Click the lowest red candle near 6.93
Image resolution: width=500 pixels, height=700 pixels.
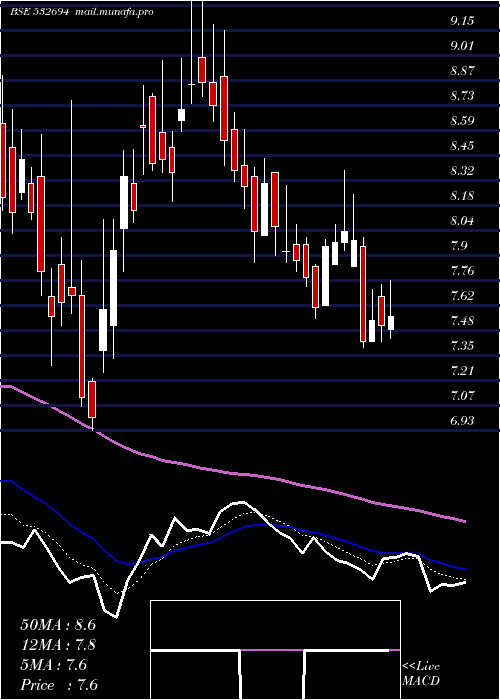[92, 400]
